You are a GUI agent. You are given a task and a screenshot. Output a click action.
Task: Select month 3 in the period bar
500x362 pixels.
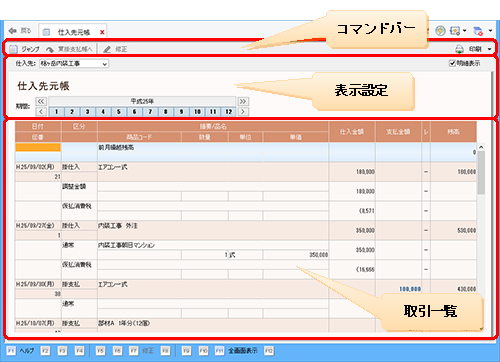point(88,112)
